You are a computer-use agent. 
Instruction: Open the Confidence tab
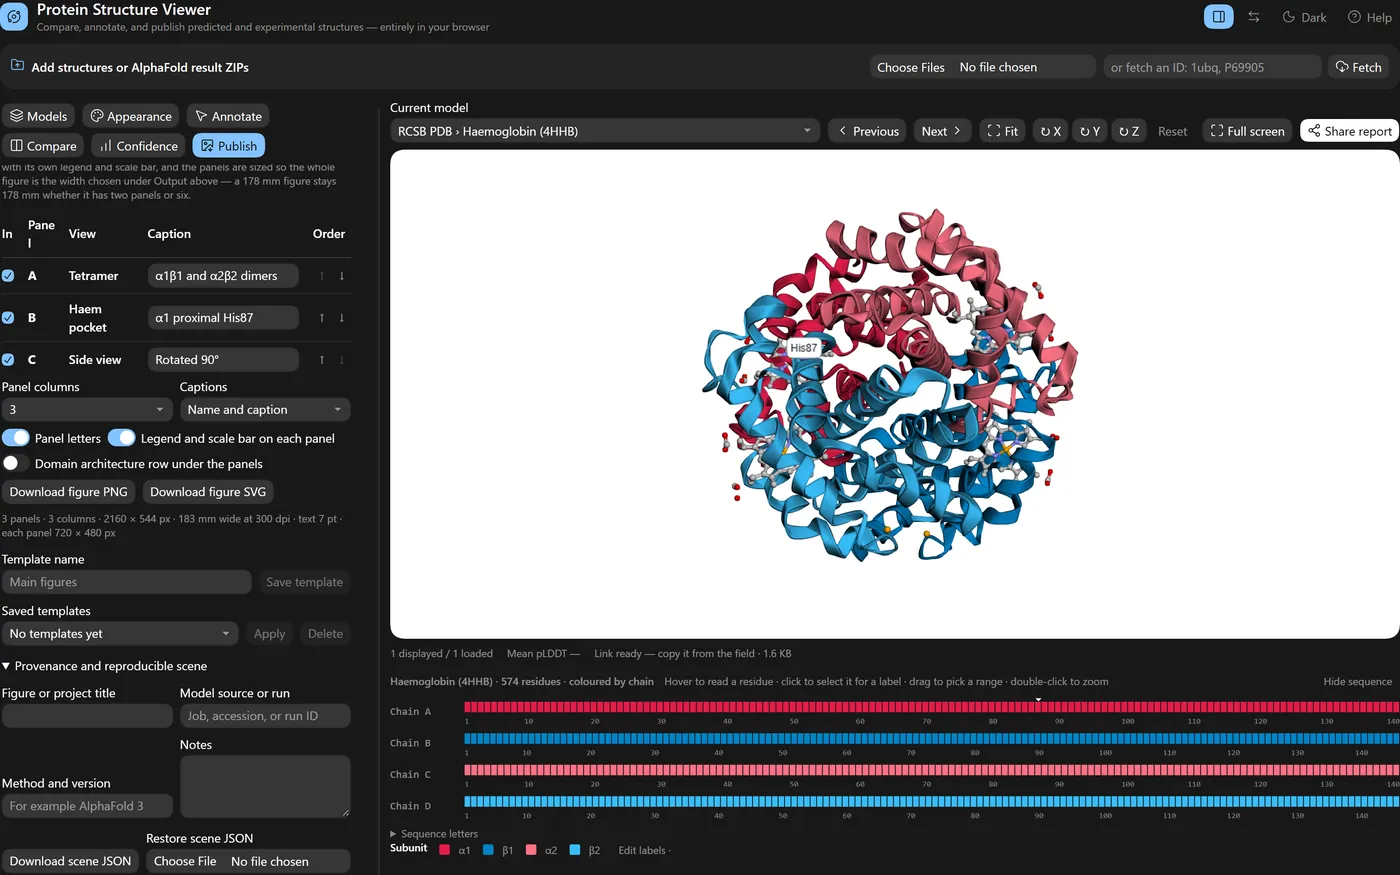[138, 146]
